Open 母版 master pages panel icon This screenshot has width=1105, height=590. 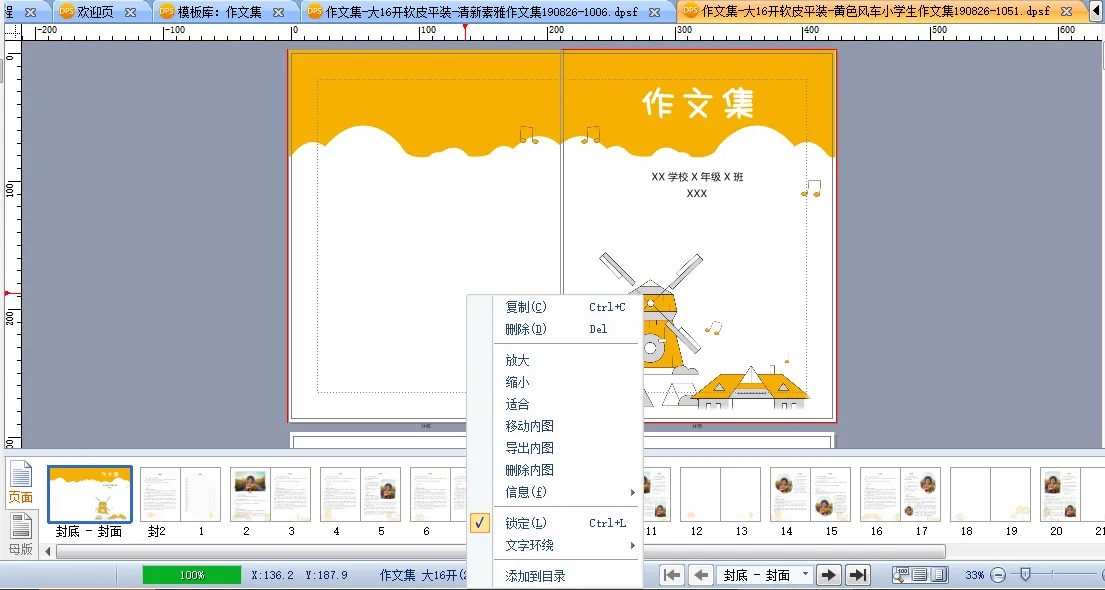(x=21, y=532)
